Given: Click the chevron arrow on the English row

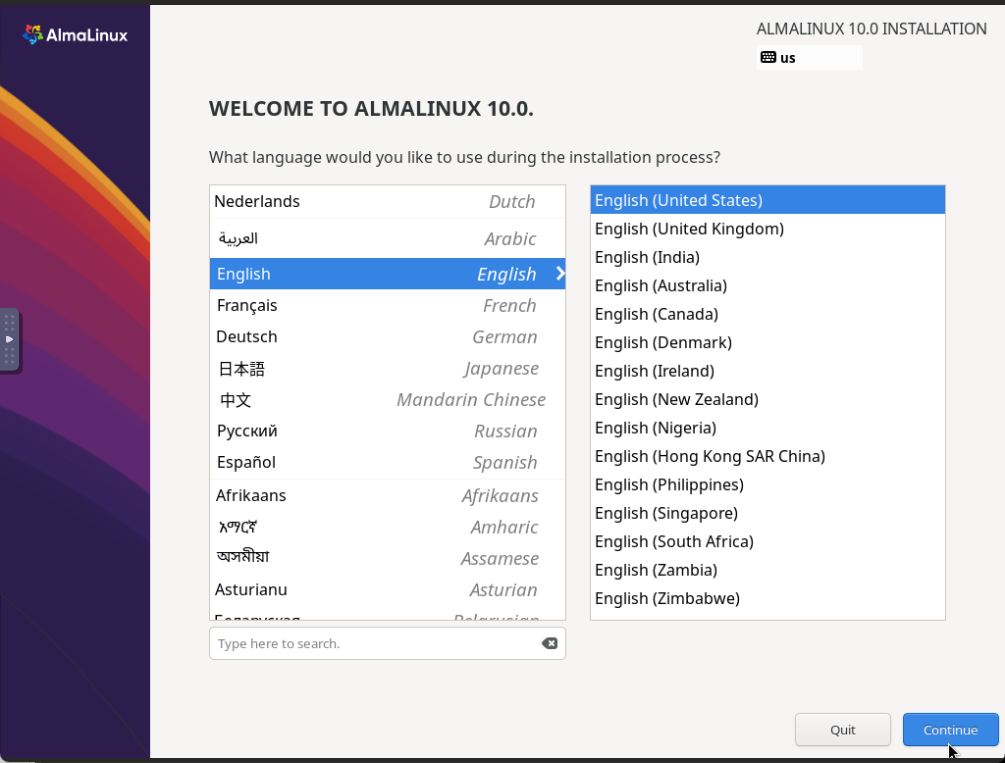Looking at the screenshot, I should [x=560, y=274].
